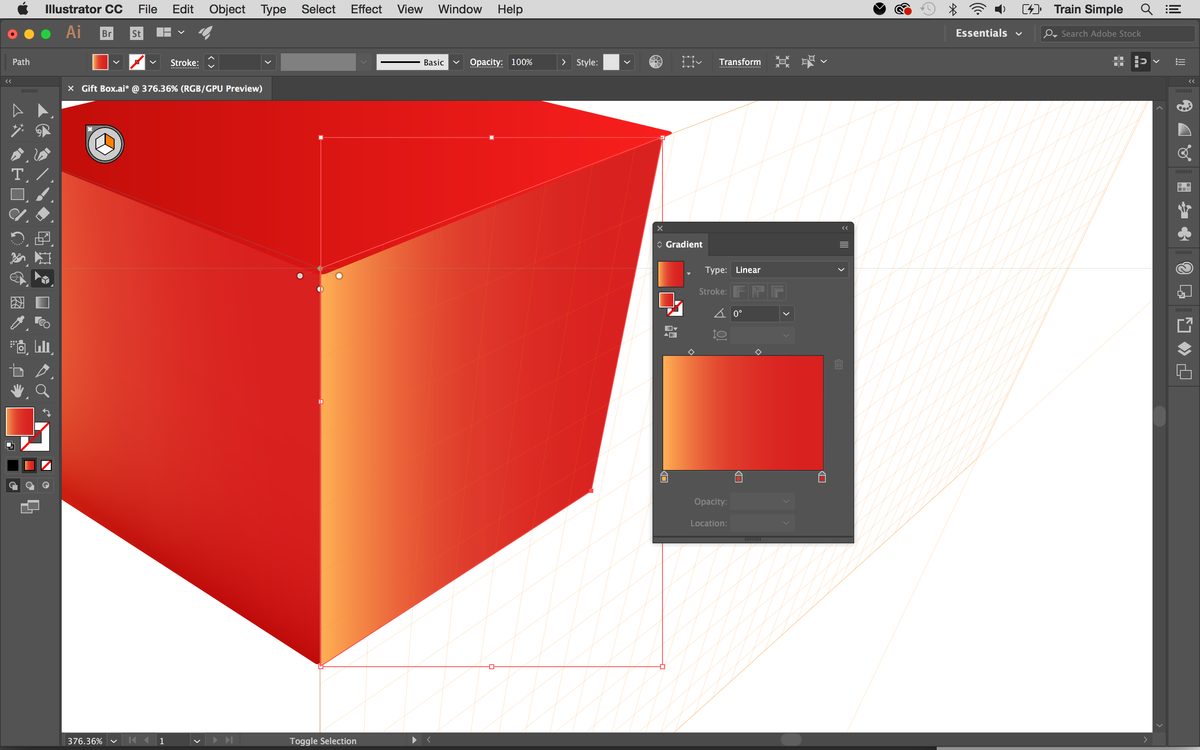Open the Effect menu
The width and height of the screenshot is (1200, 750).
pyautogui.click(x=366, y=9)
